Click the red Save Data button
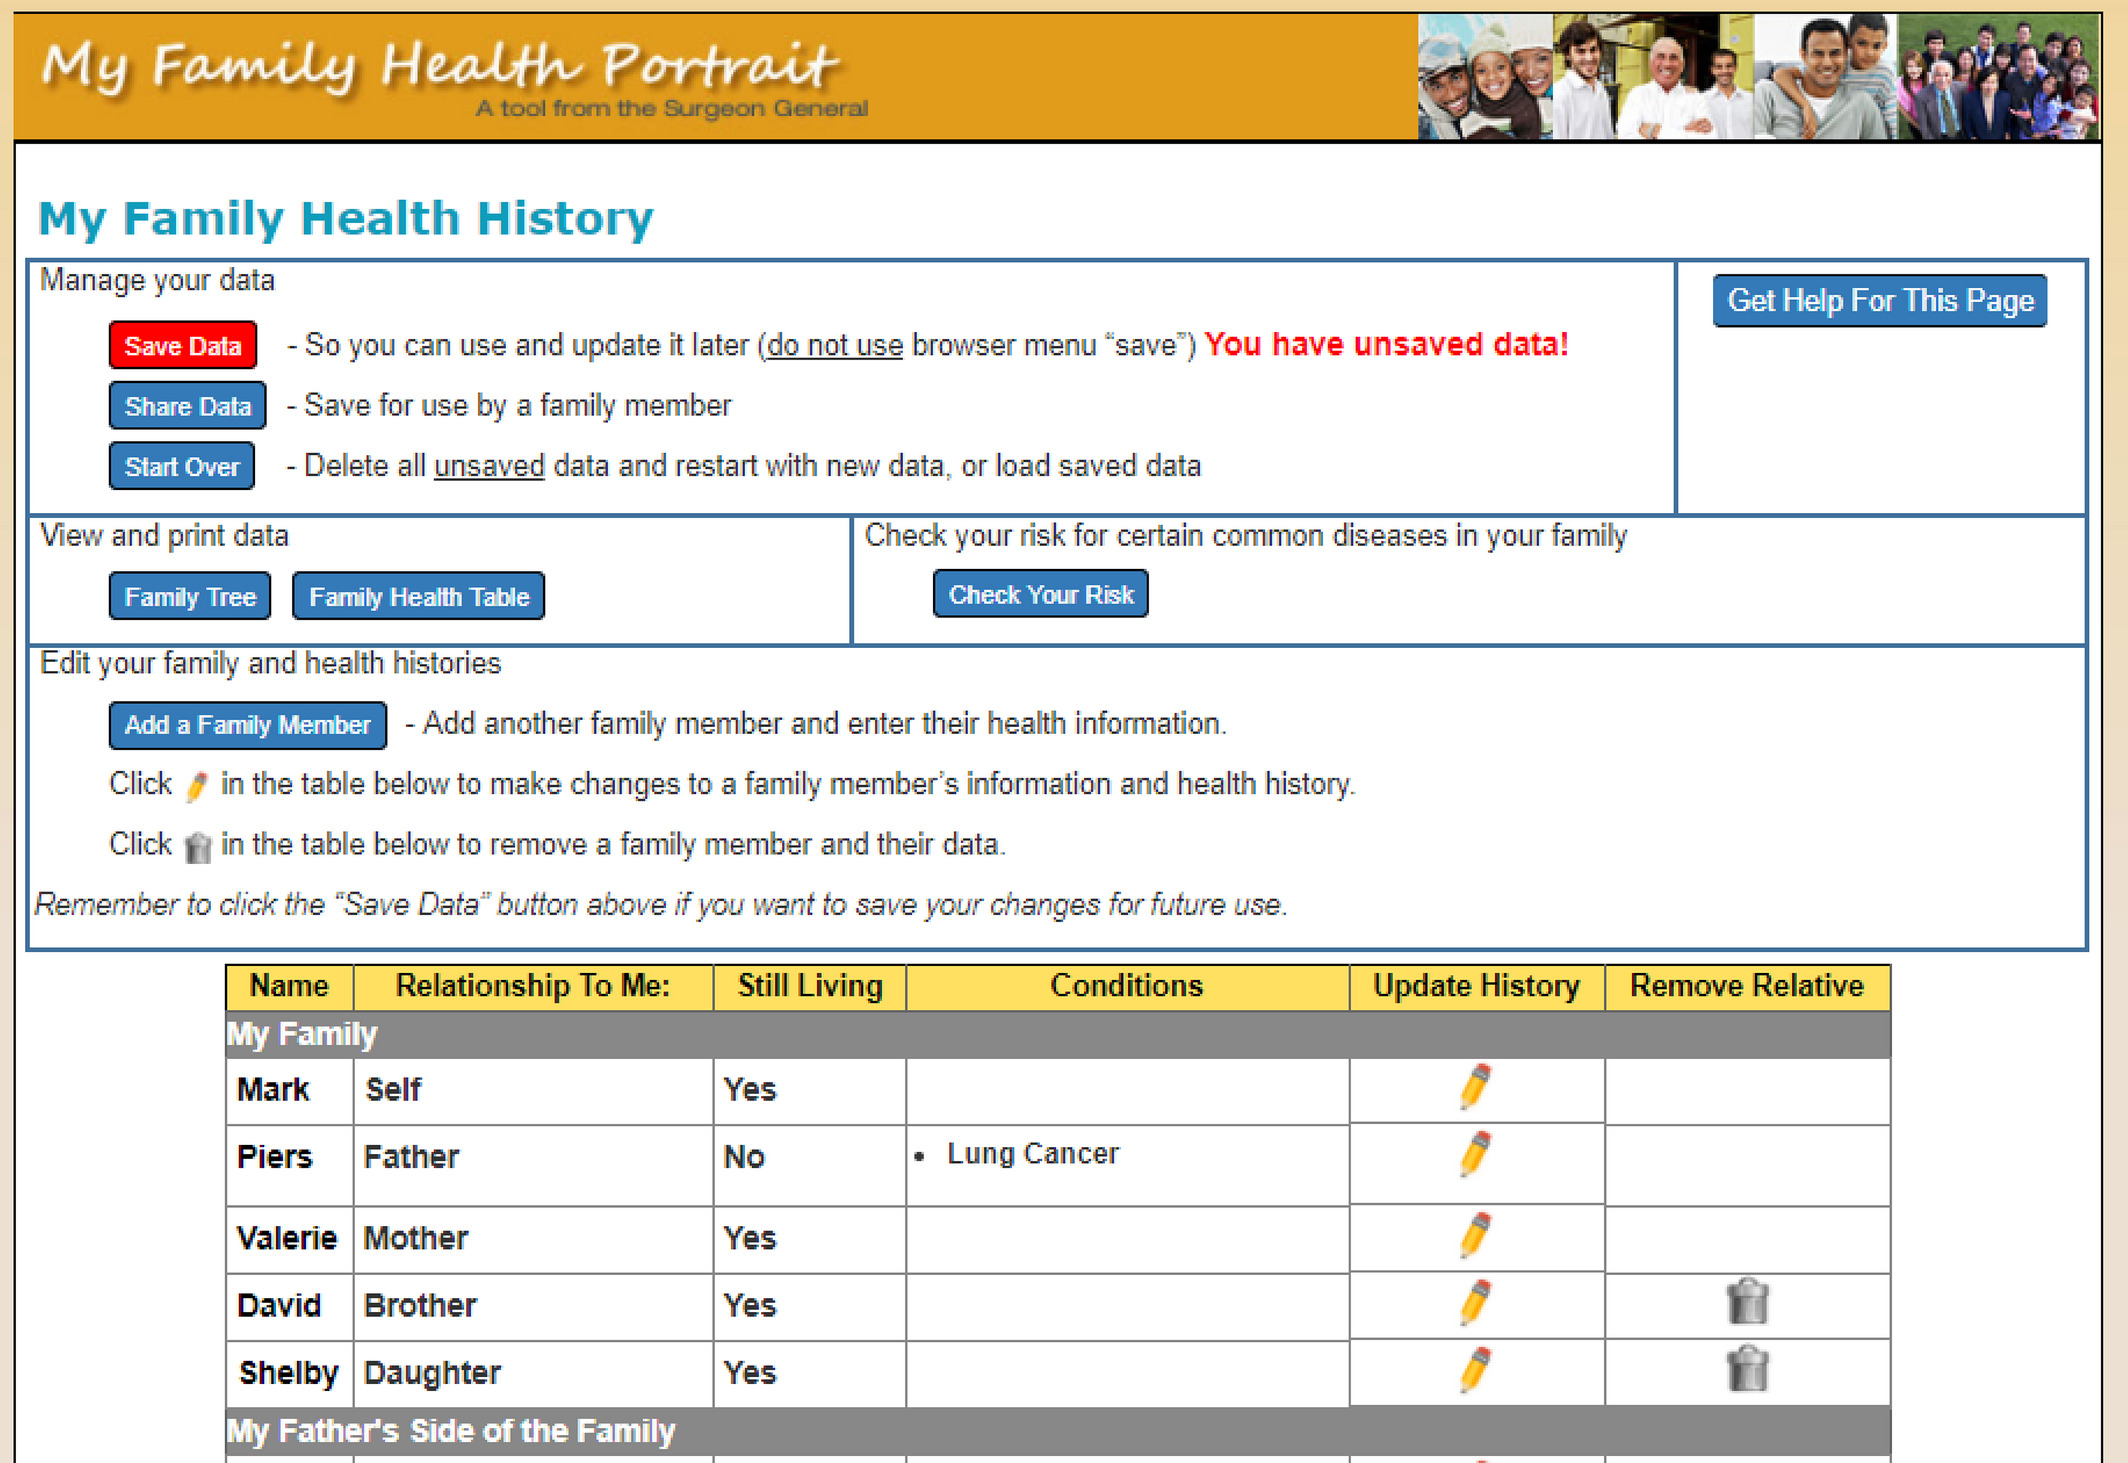Viewport: 2128px width, 1463px height. [183, 346]
